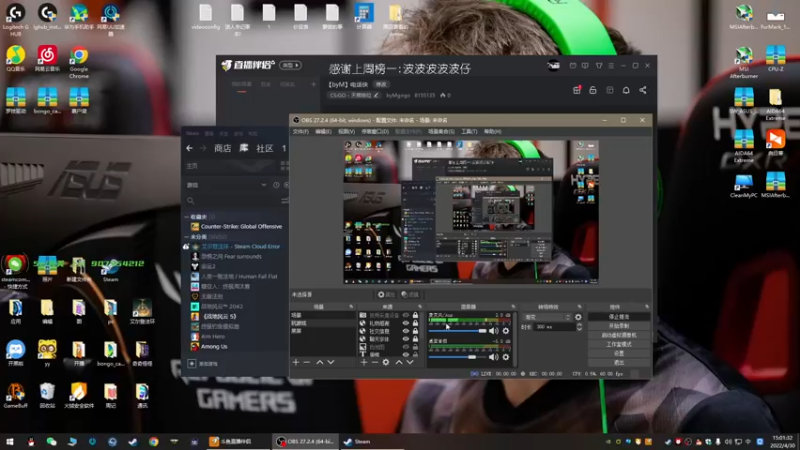Click the 开始录制 button in OBS
The image size is (800, 450).
pyautogui.click(x=619, y=326)
